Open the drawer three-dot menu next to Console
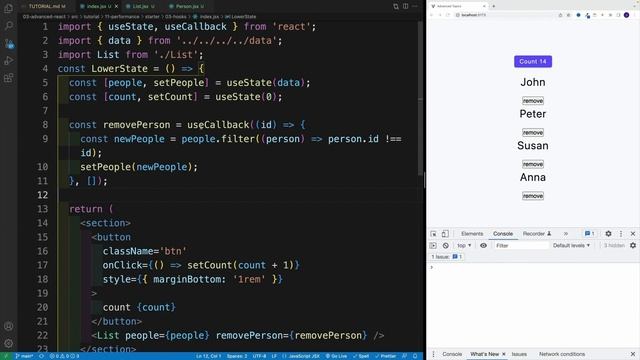 [x=433, y=354]
